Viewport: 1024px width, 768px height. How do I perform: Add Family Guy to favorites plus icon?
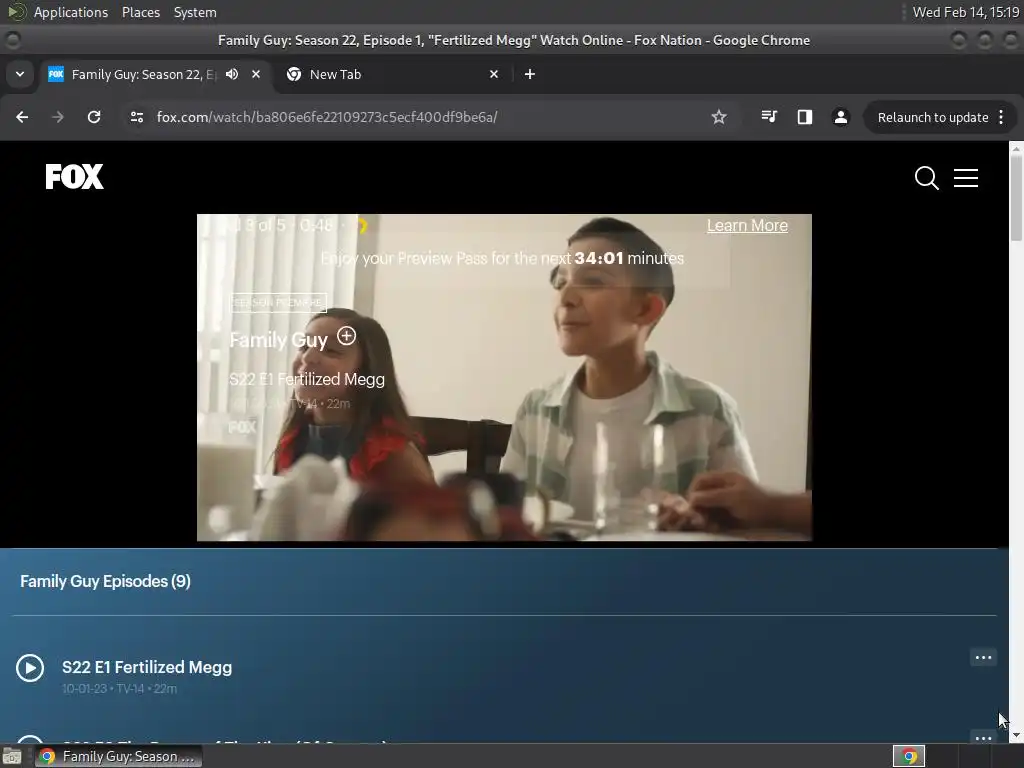coord(346,336)
